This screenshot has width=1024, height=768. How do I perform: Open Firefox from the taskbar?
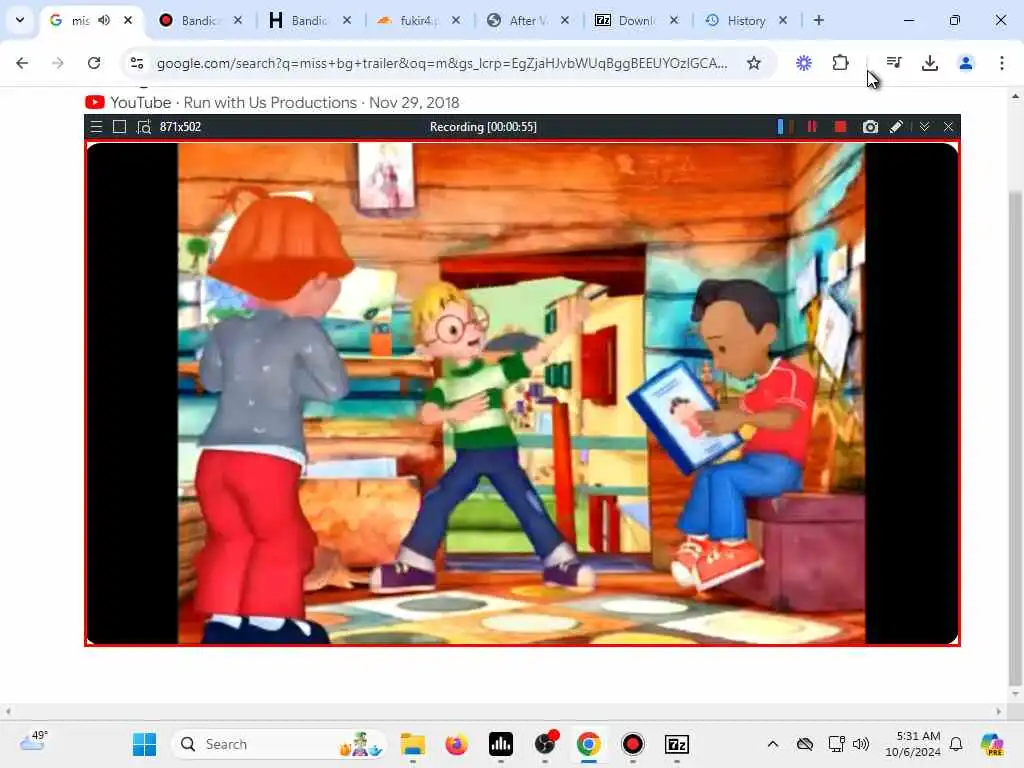coord(456,744)
